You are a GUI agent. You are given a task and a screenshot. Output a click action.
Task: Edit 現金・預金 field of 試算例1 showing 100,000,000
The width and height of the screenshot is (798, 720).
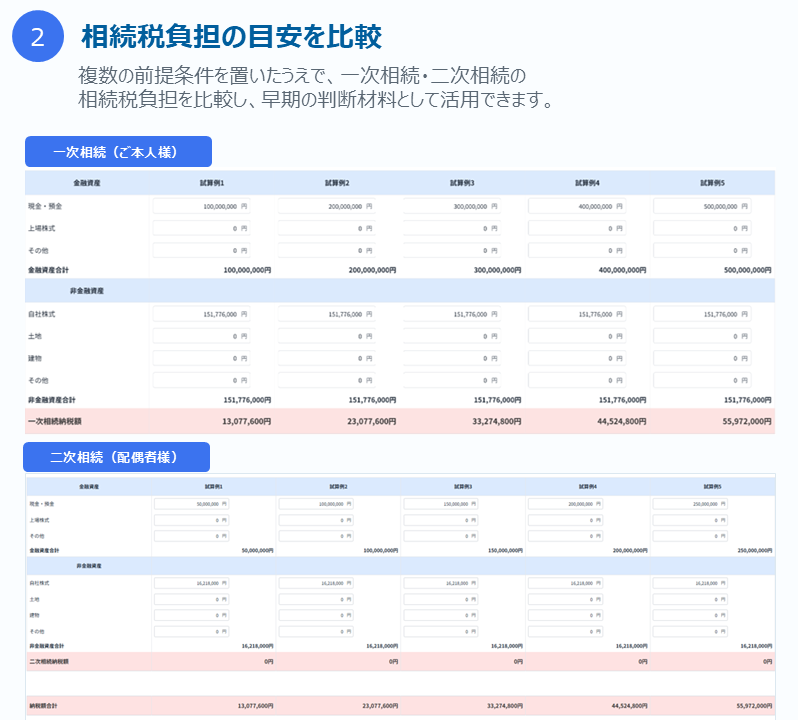[201, 206]
